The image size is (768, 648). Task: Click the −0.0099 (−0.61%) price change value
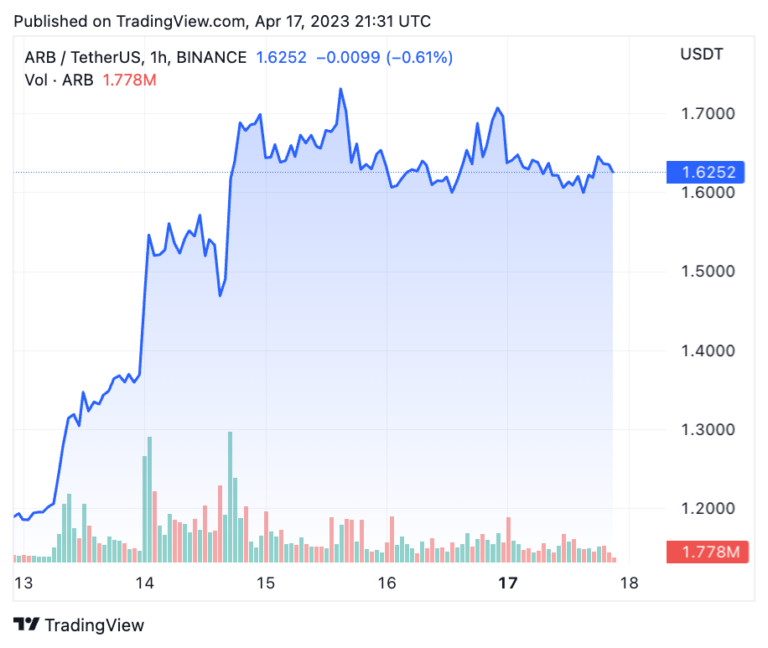[x=385, y=57]
